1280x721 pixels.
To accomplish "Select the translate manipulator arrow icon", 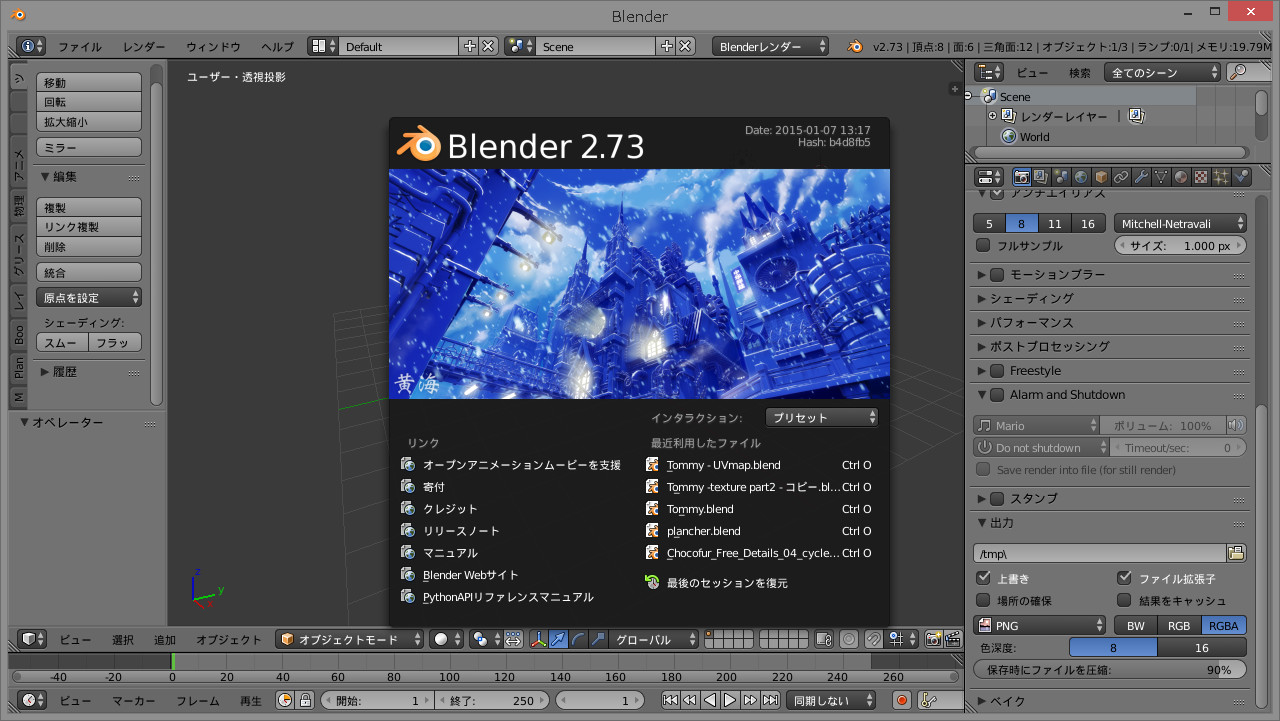I will [x=558, y=639].
